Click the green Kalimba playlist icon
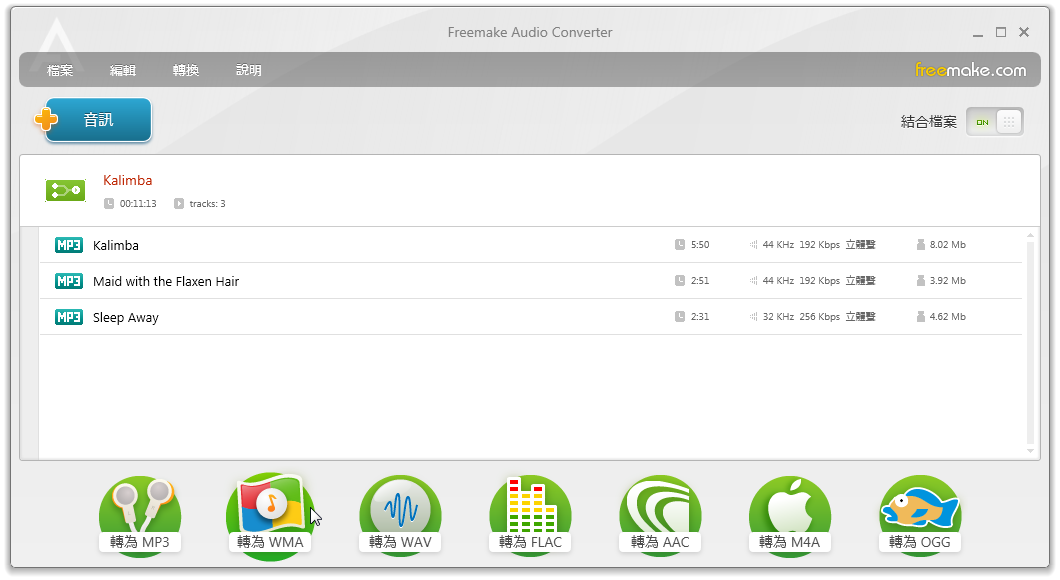This screenshot has height=580, width=1060. point(66,189)
